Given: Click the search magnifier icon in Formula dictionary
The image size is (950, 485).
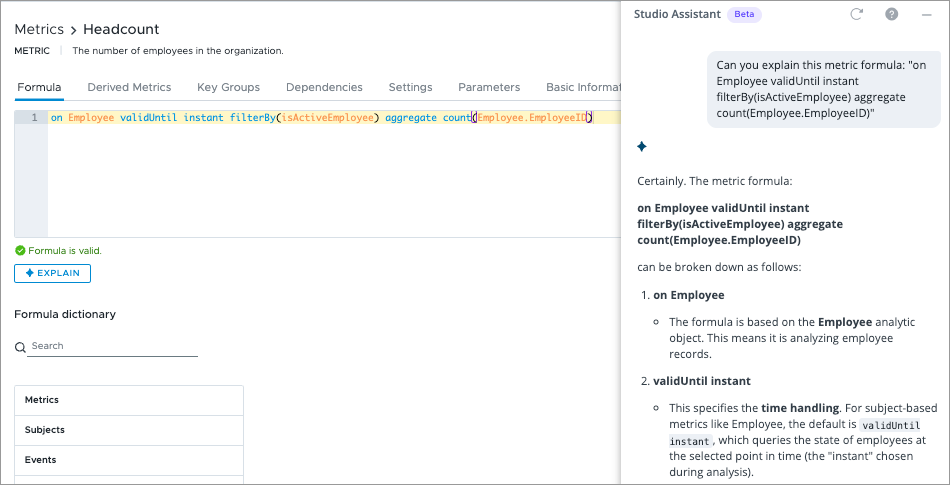Looking at the screenshot, I should [20, 347].
